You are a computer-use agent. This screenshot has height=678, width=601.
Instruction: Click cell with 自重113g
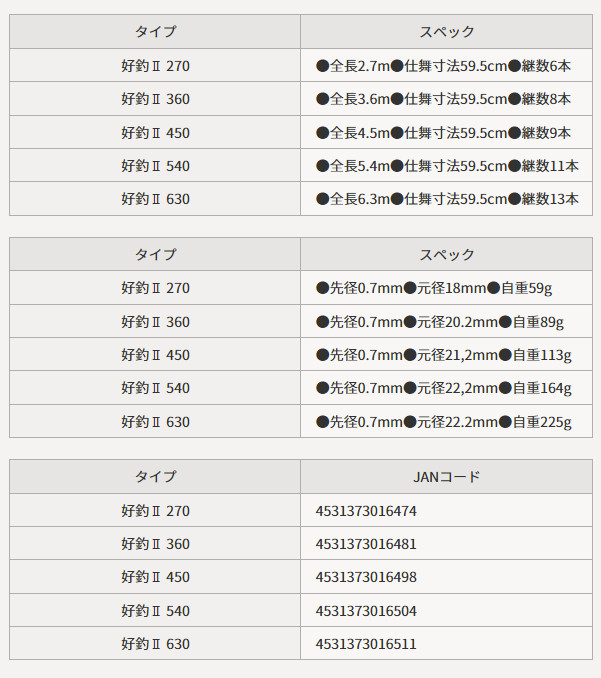447,355
